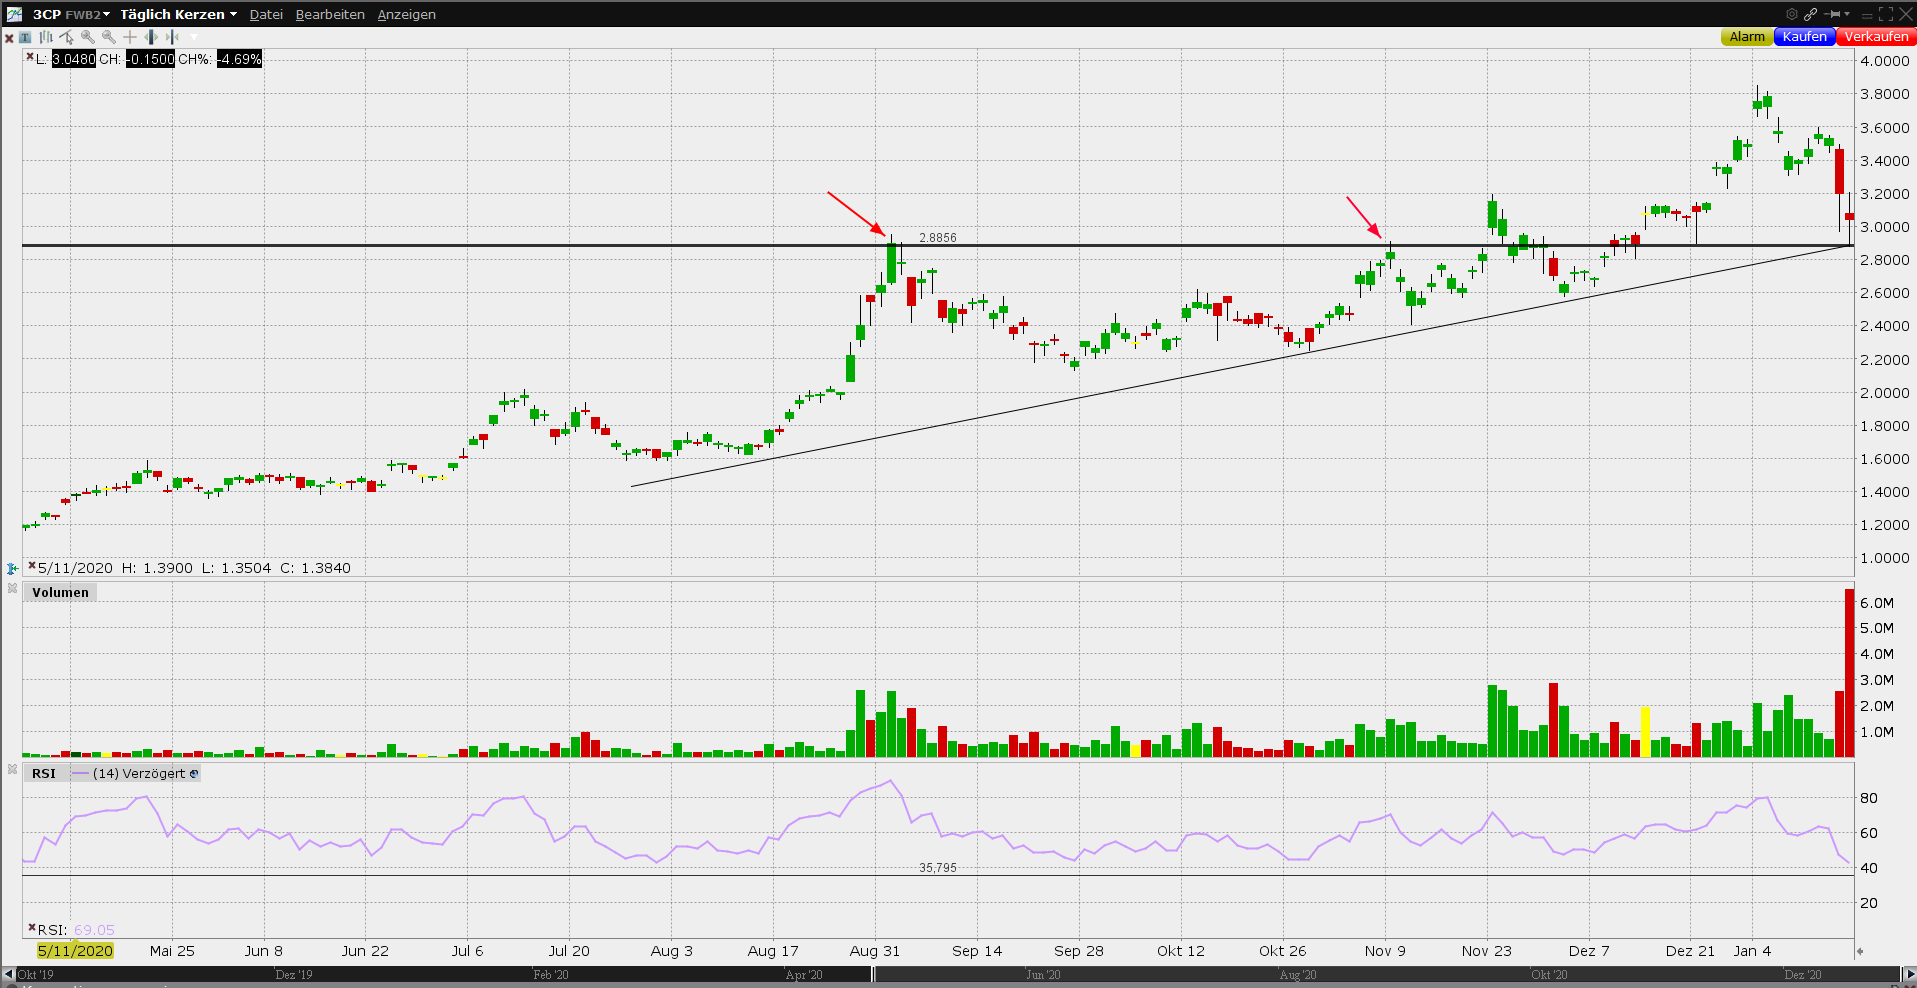The image size is (1917, 988).
Task: Click the Nov 9 date axis label
Action: (x=1385, y=951)
